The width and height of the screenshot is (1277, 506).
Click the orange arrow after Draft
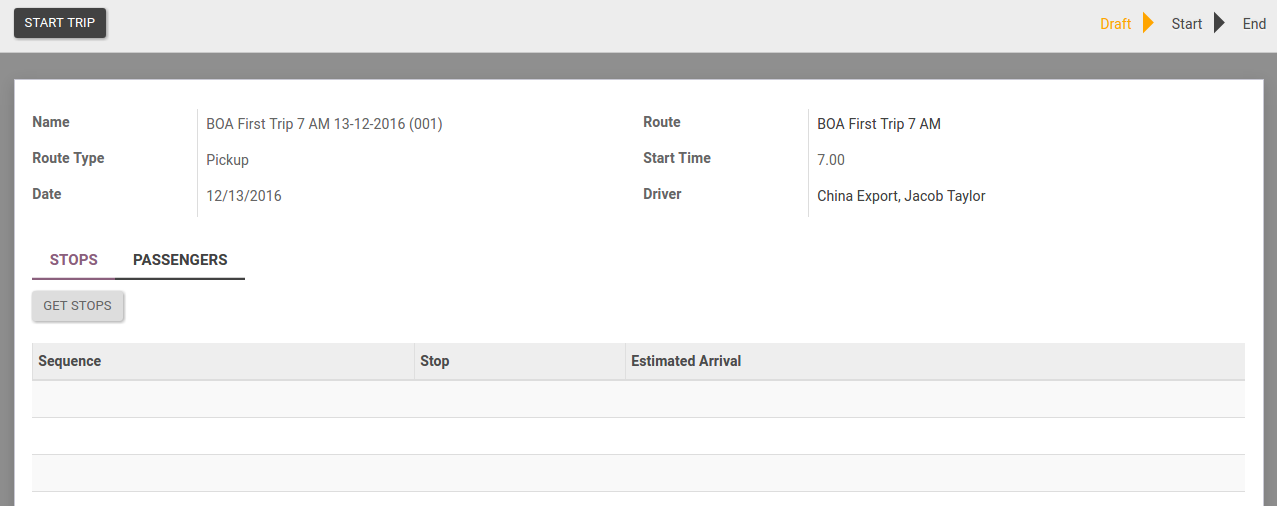point(1149,23)
